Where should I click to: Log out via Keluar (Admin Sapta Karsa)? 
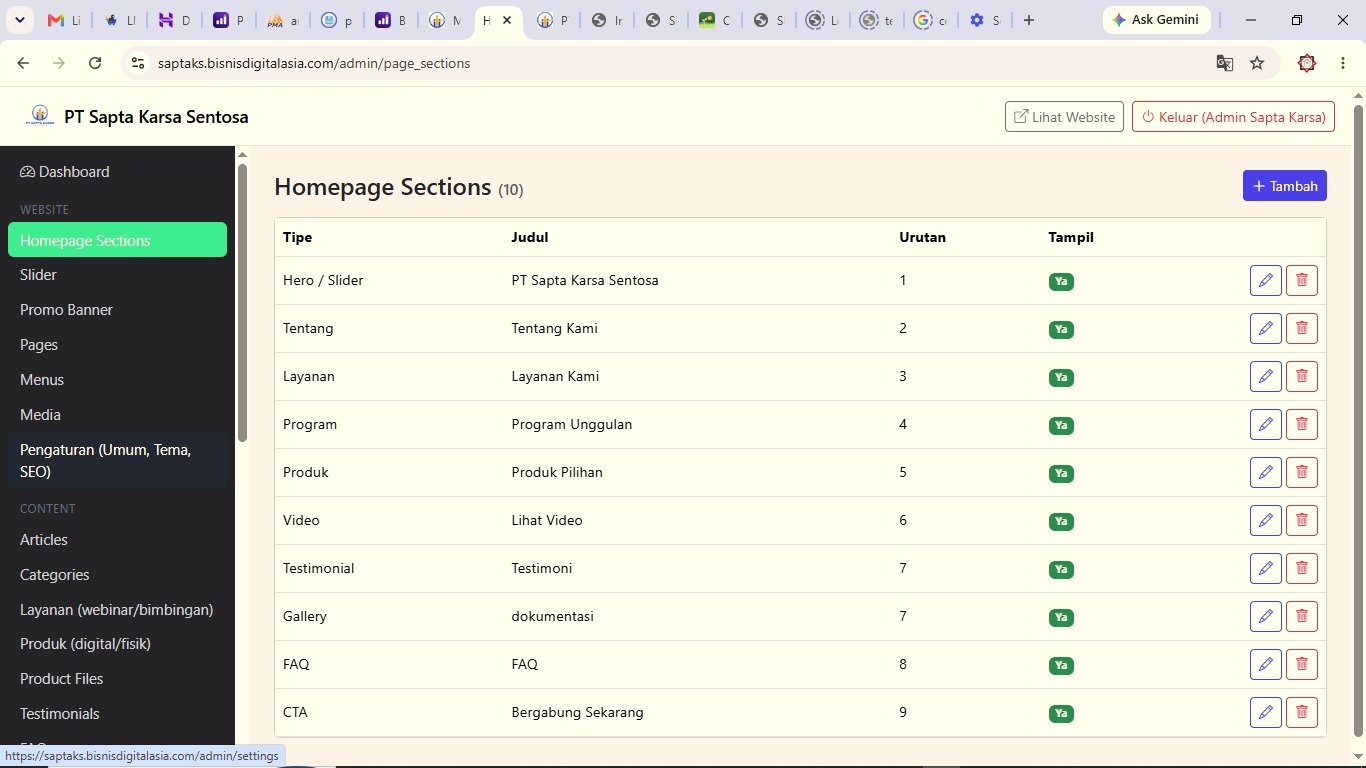pos(1234,117)
